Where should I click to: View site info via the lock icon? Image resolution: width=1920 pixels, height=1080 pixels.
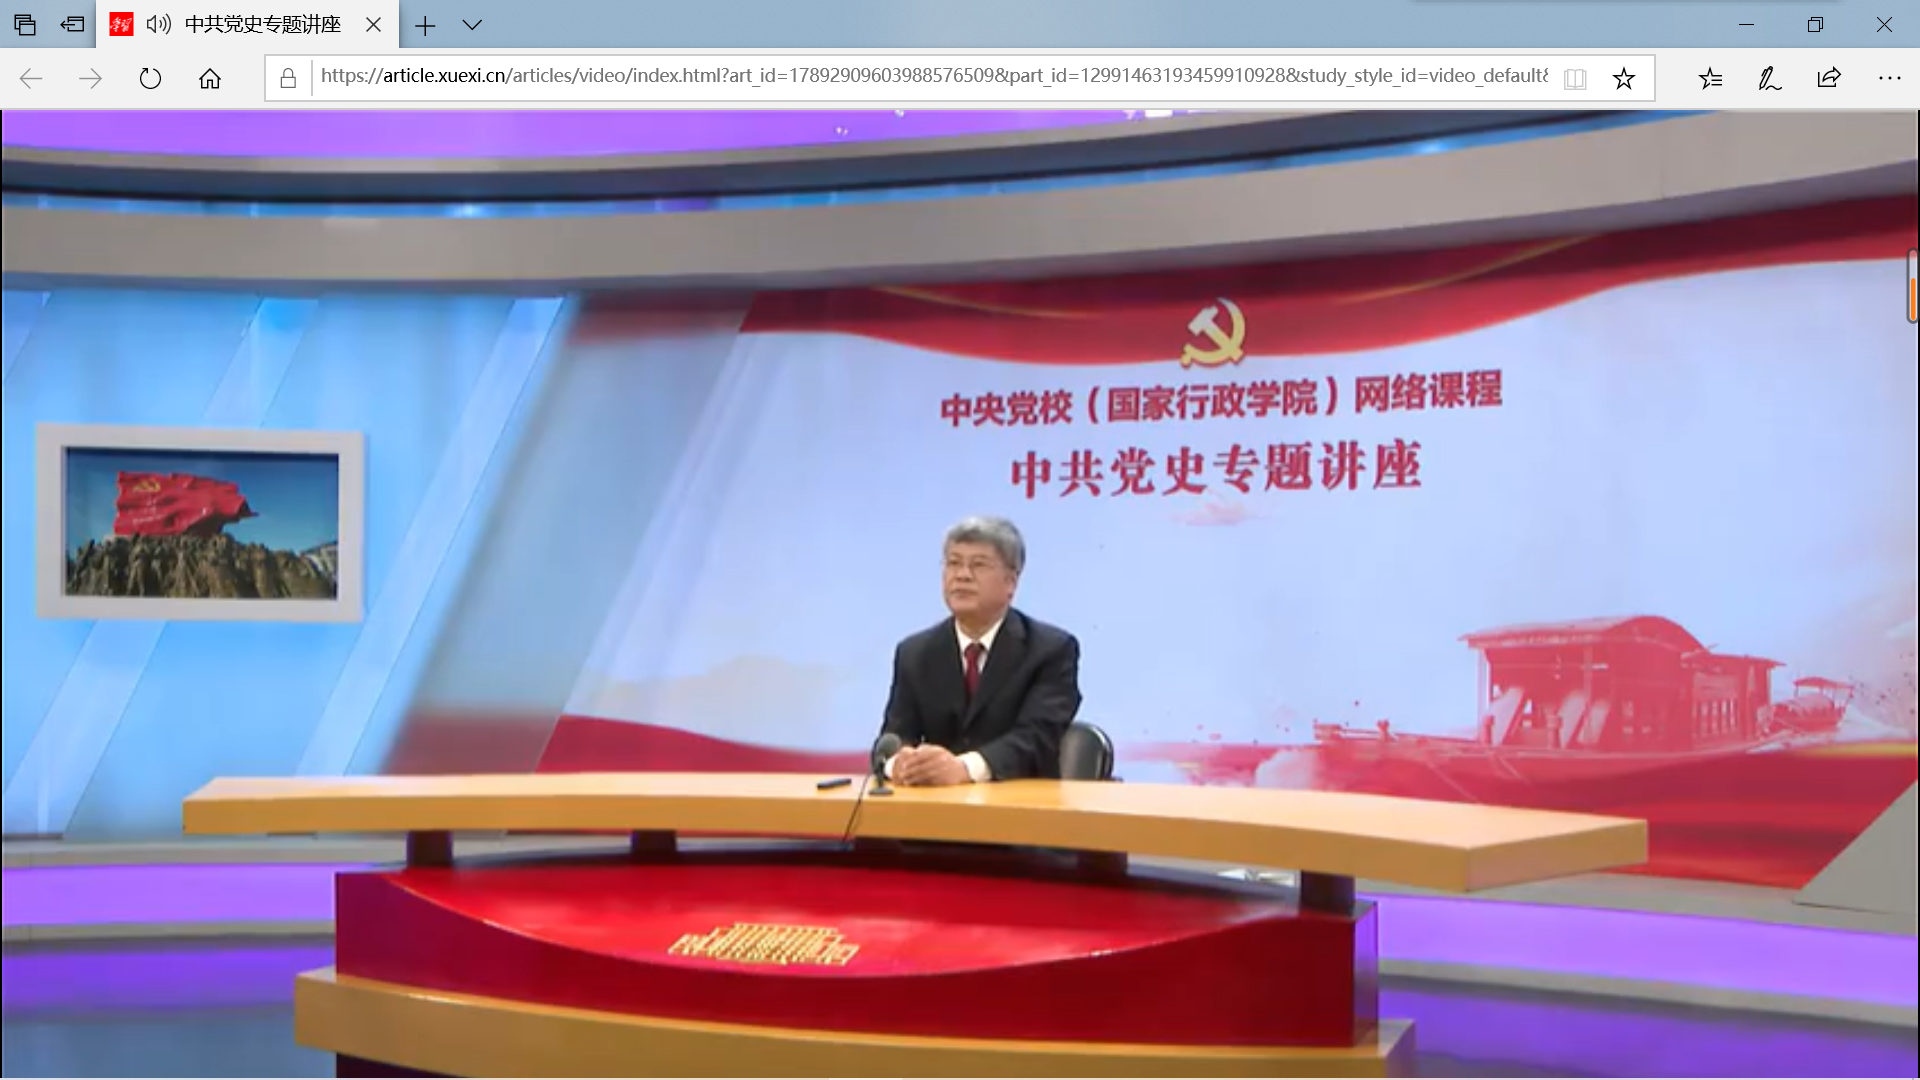[288, 78]
